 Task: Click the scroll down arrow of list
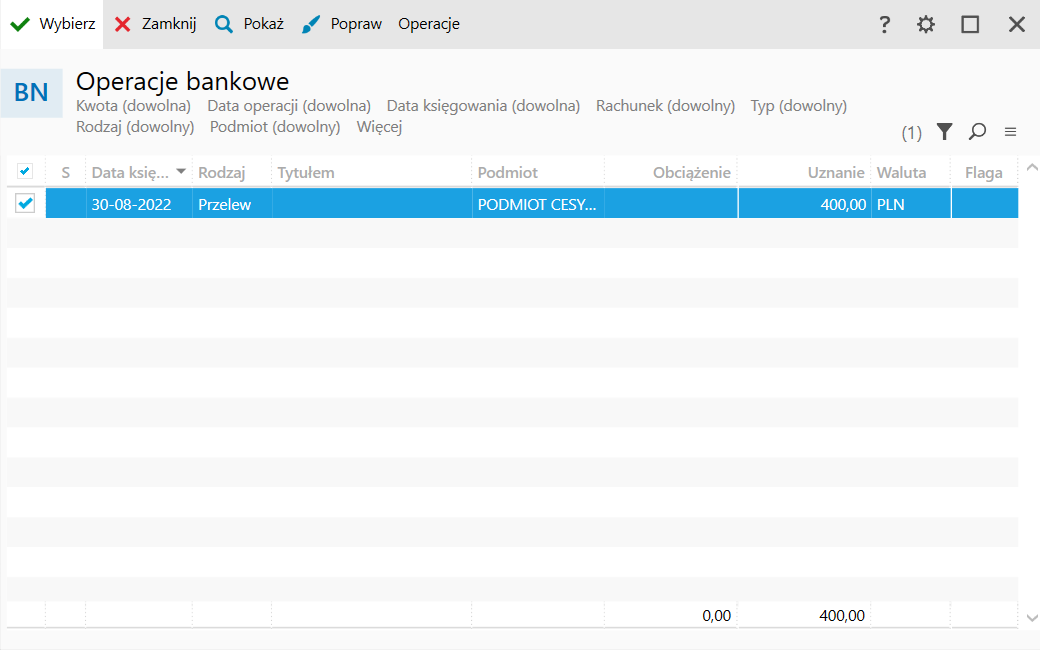[x=1031, y=618]
